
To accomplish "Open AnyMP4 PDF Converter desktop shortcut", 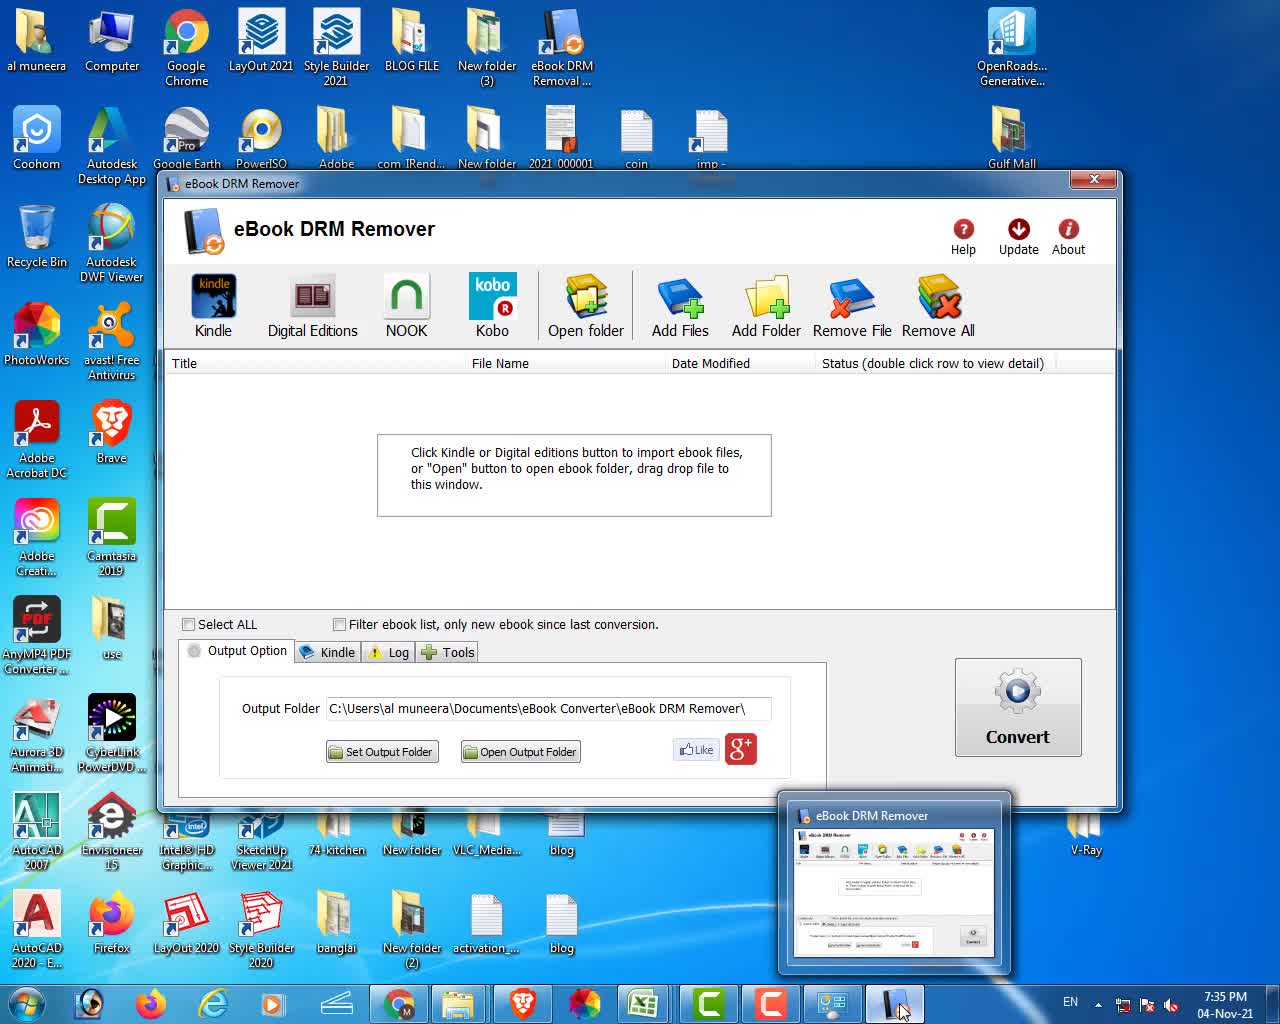I will pyautogui.click(x=36, y=636).
